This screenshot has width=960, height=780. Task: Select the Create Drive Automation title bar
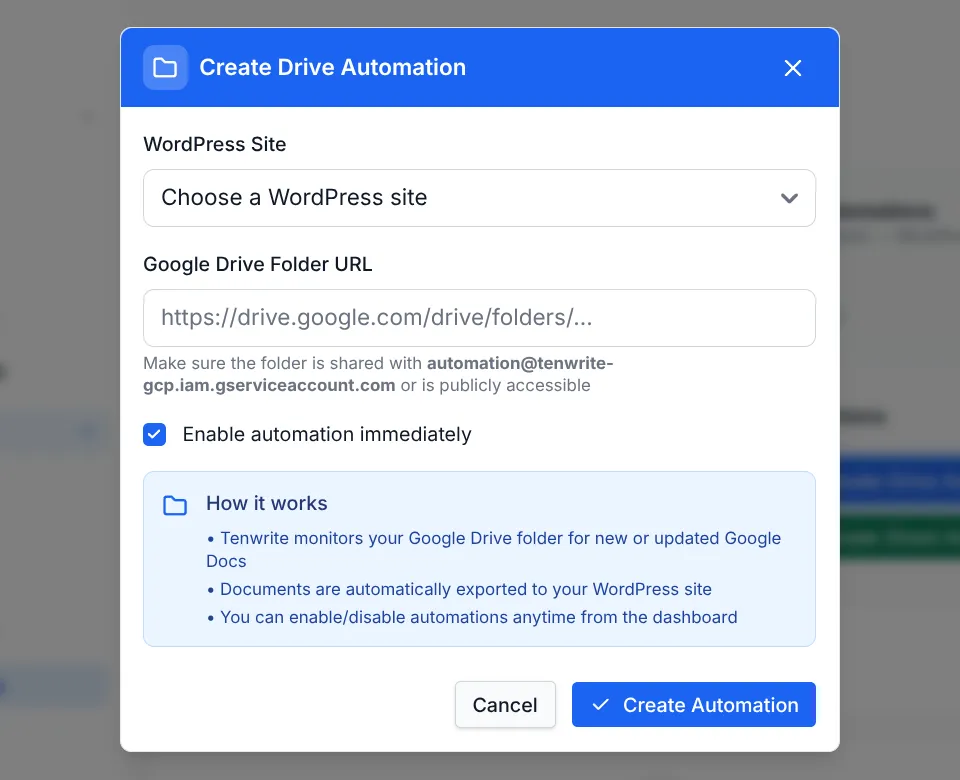point(333,67)
